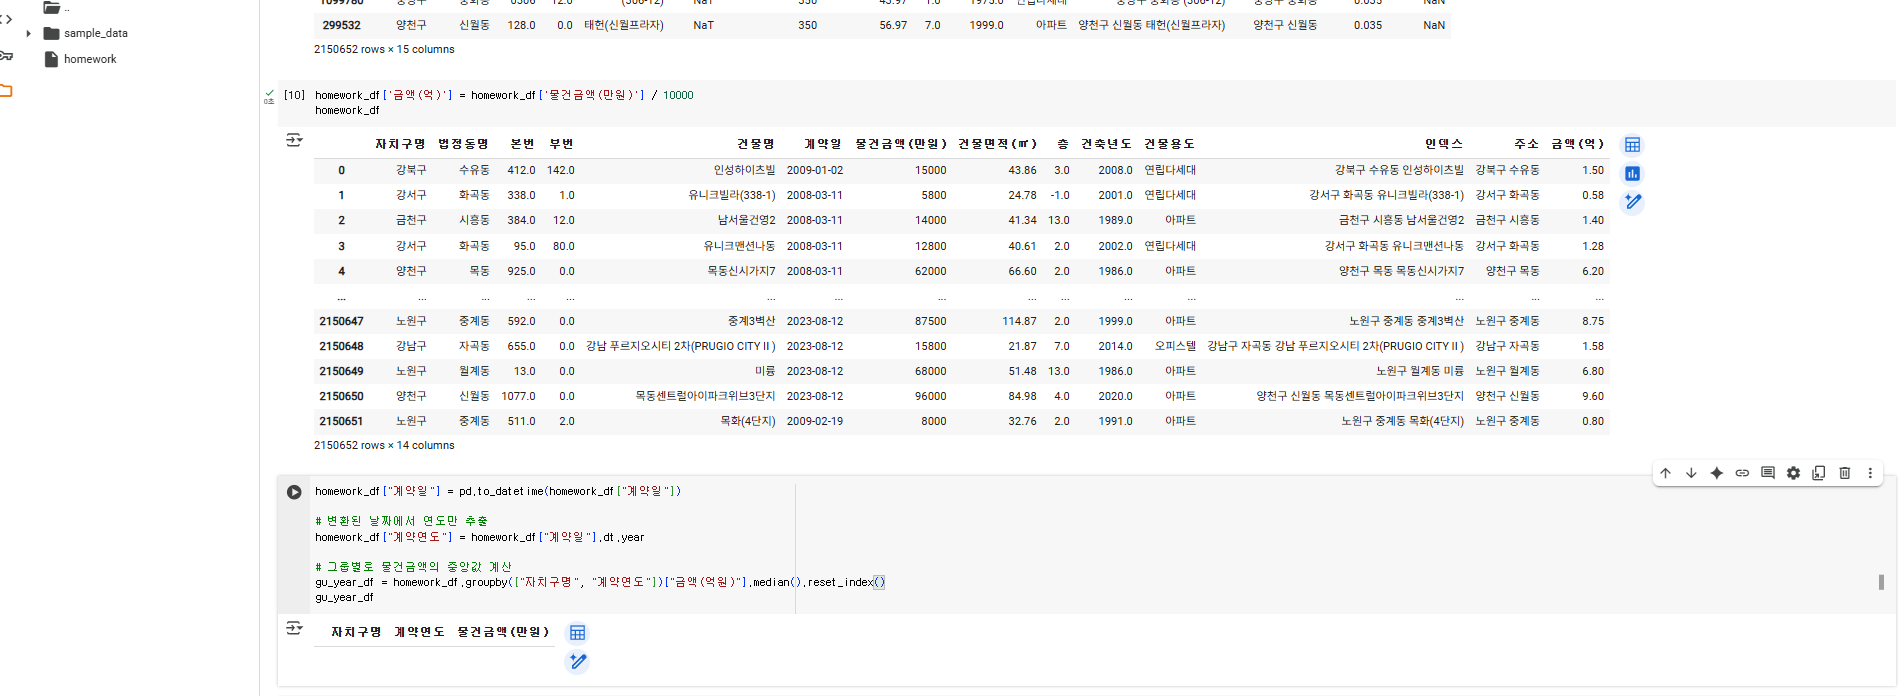Click the 목동센트럴아이파크위브3단지 building name cell
This screenshot has width=1902, height=696.
(x=705, y=396)
